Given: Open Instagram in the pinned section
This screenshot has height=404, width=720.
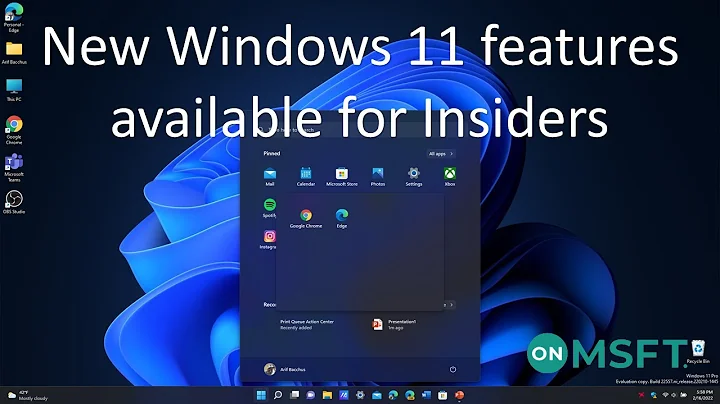Looking at the screenshot, I should (x=269, y=240).
